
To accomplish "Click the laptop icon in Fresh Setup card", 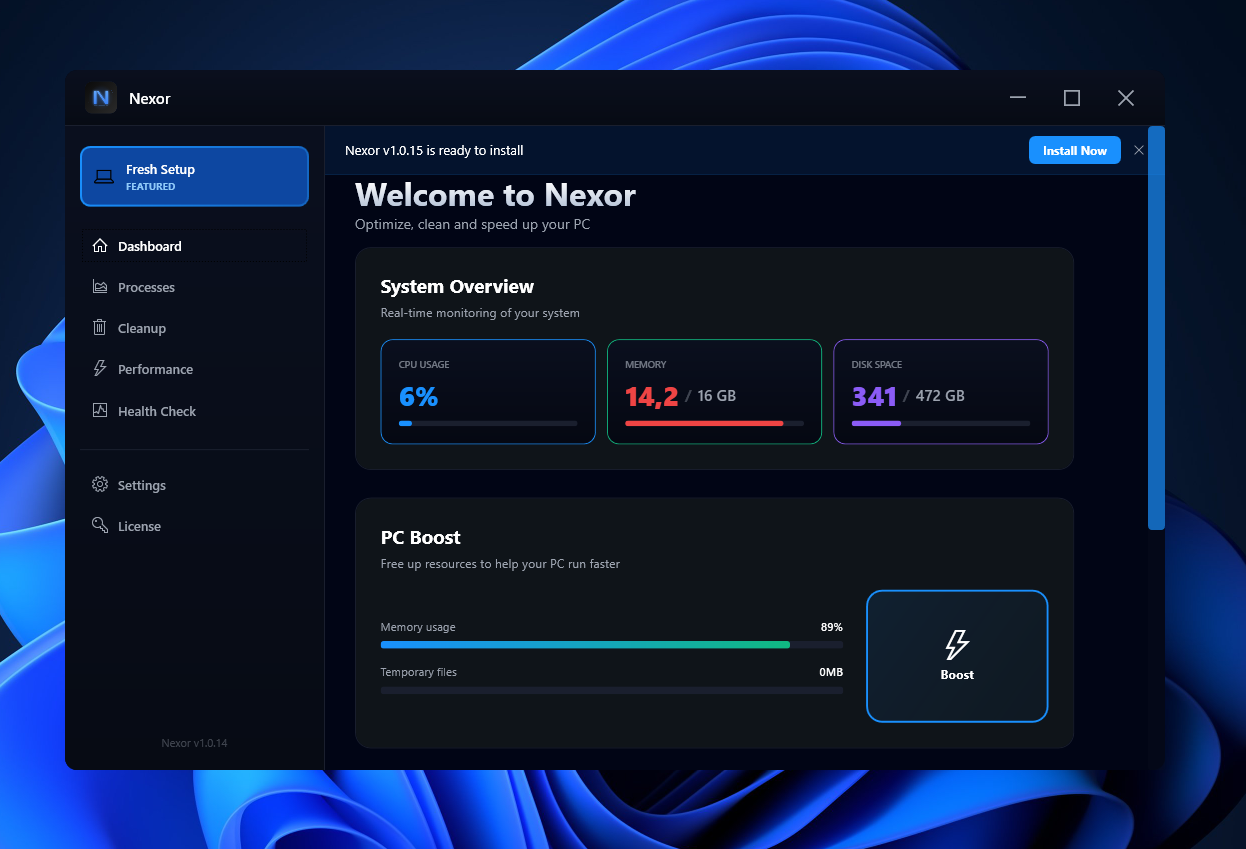I will tap(104, 177).
